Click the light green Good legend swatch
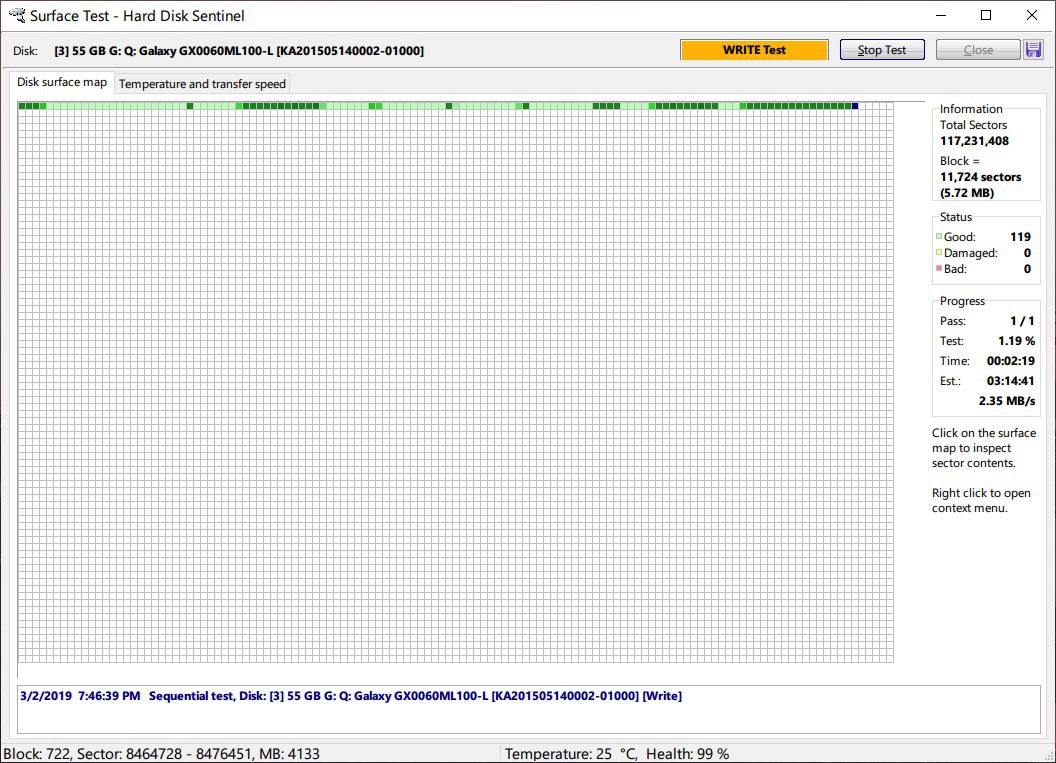The height and width of the screenshot is (763, 1056). 939,236
